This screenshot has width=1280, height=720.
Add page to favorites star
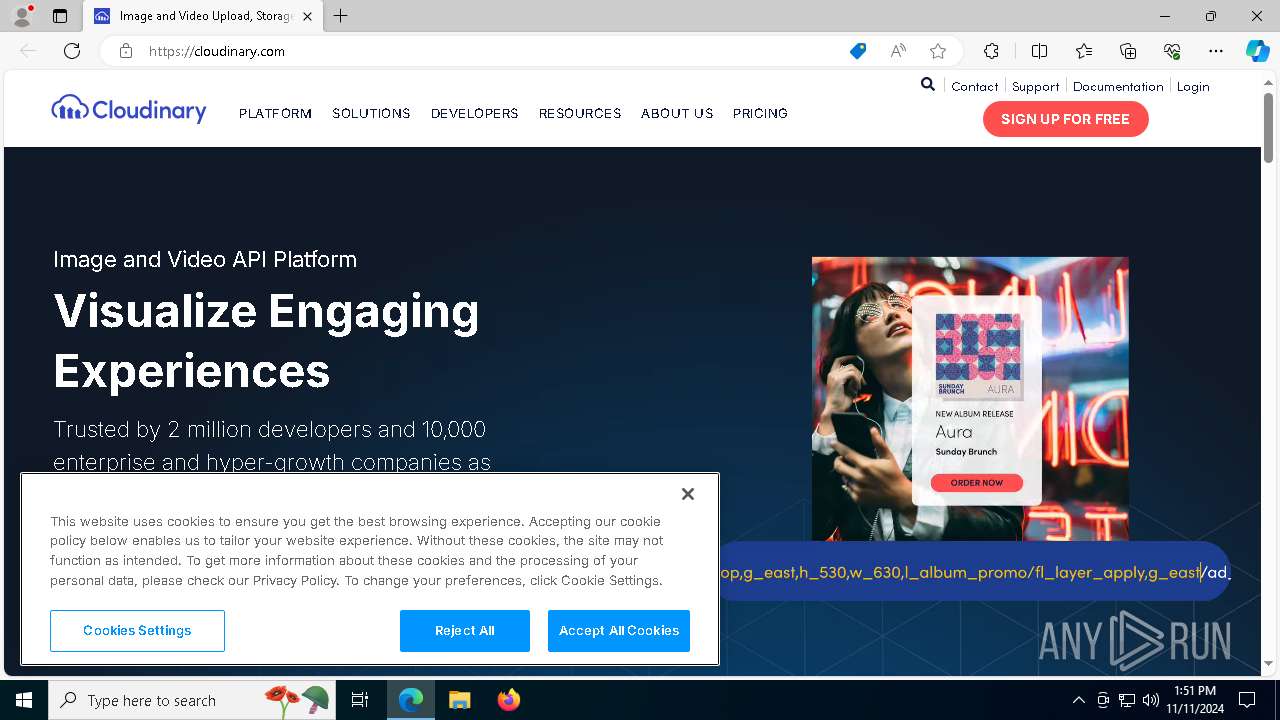click(938, 51)
